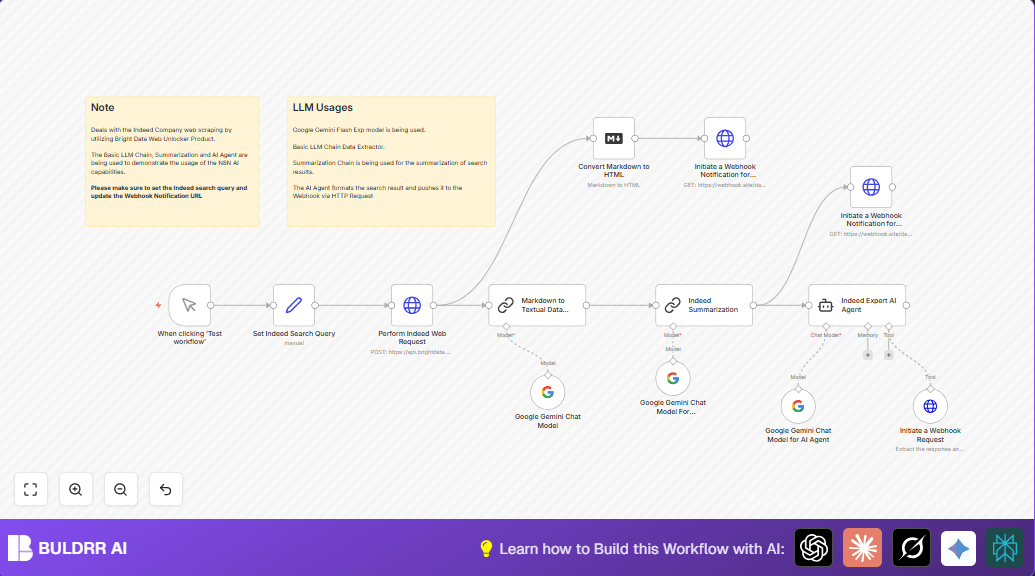The height and width of the screenshot is (576, 1035).
Task: Open Google Gemini Chat Model for AI Agent
Action: pos(798,406)
